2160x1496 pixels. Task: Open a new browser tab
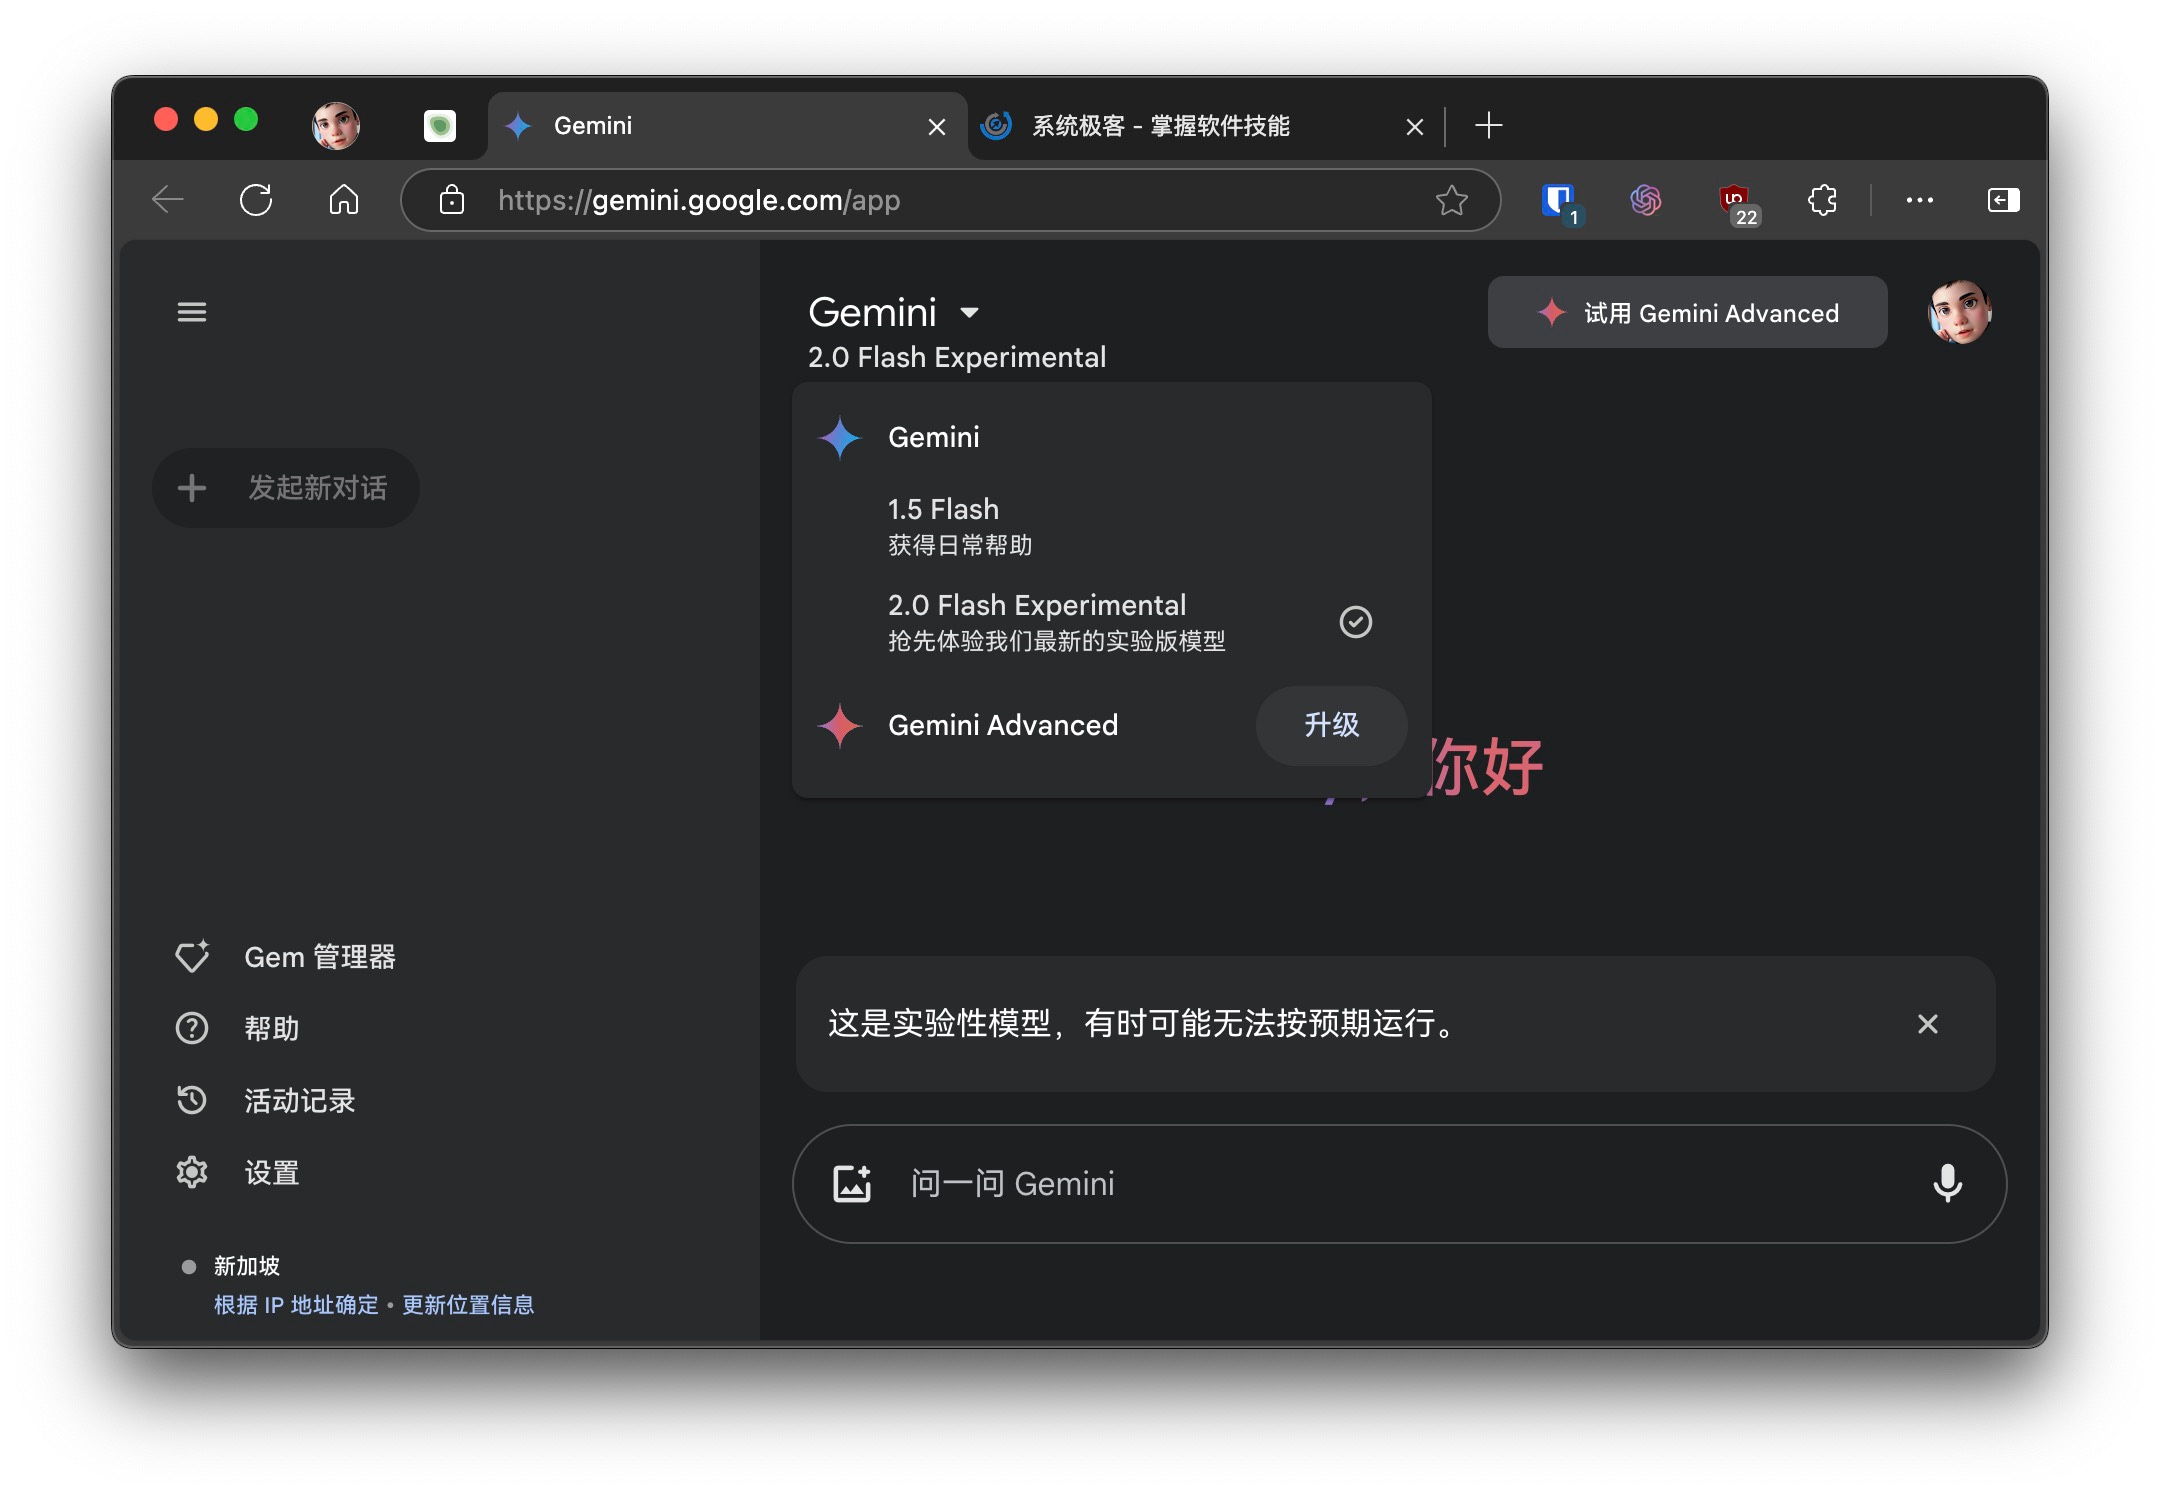1489,125
